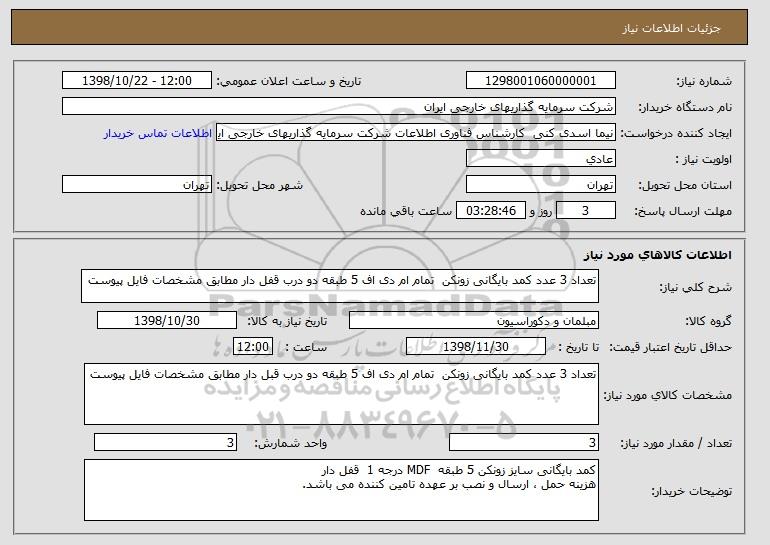Click the goods need date field 1398/10/30

coord(167,321)
